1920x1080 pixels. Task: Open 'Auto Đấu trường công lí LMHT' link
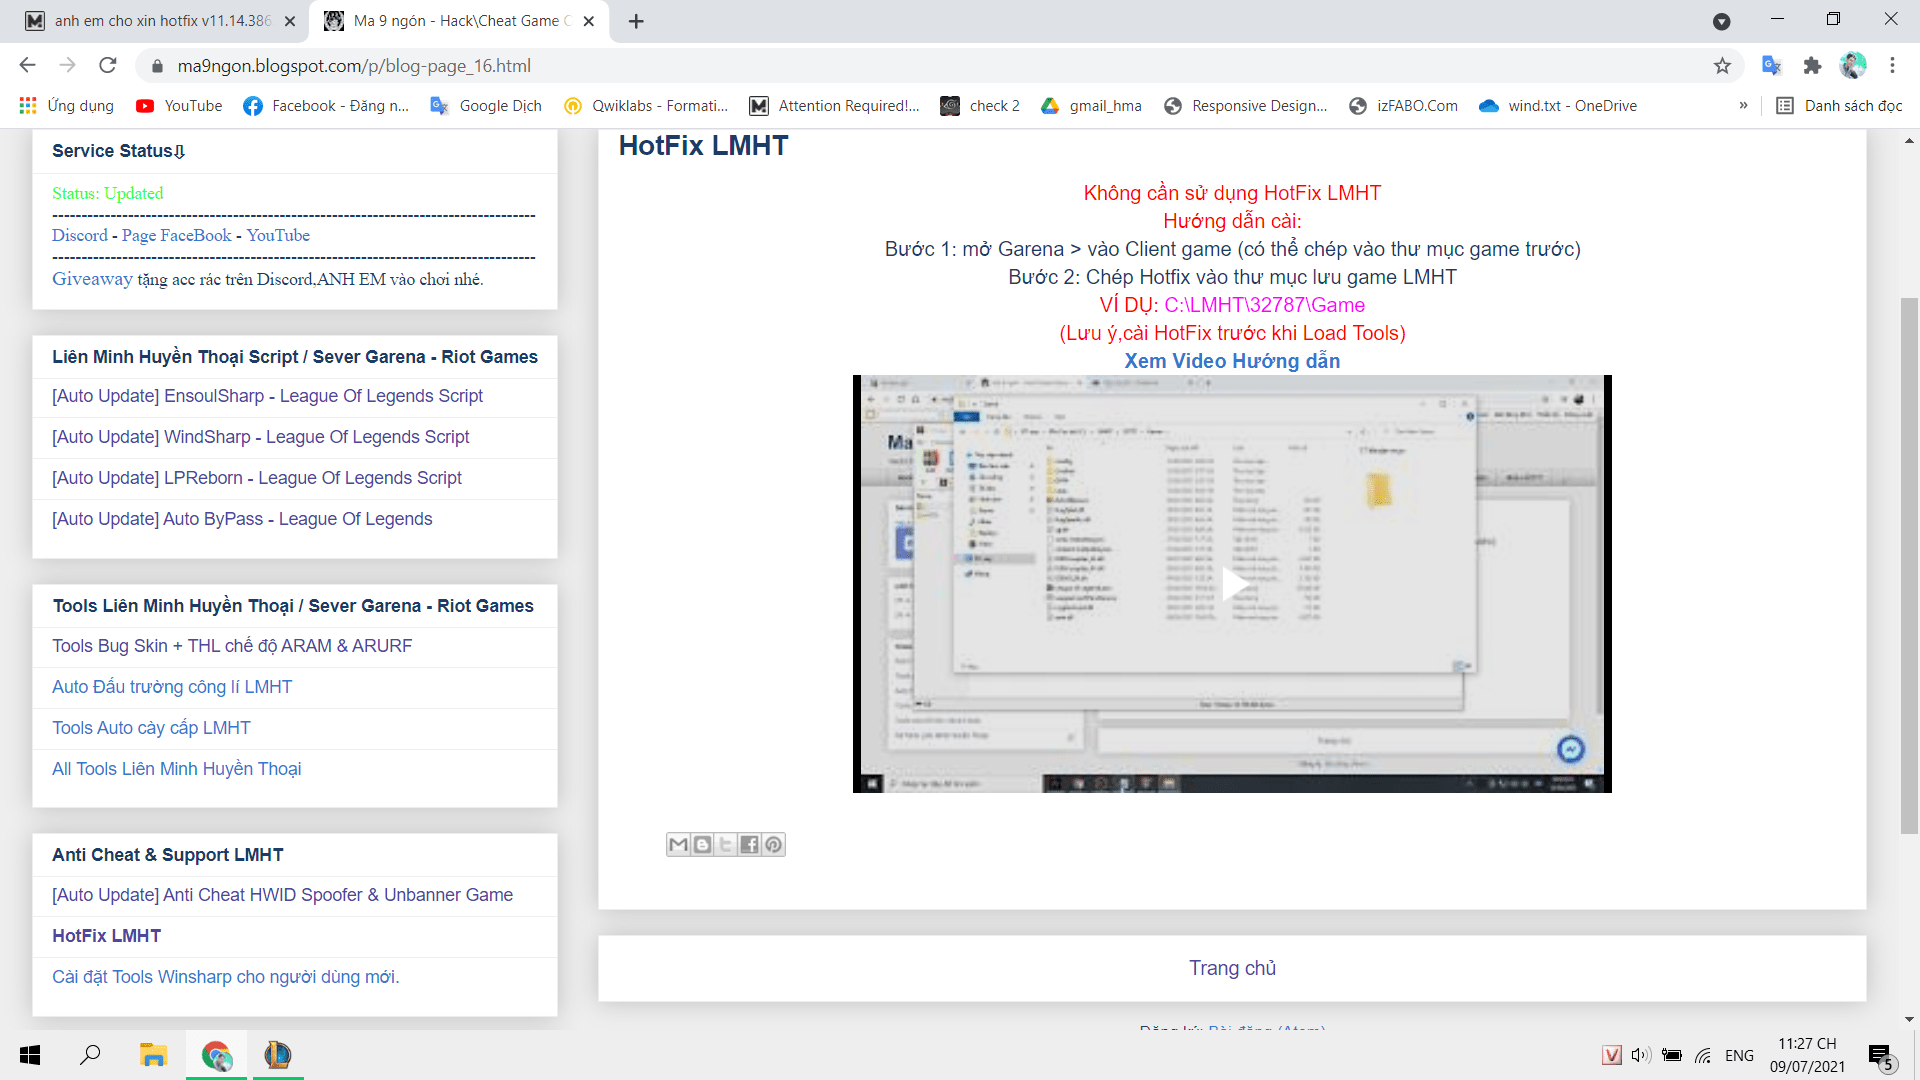[172, 687]
